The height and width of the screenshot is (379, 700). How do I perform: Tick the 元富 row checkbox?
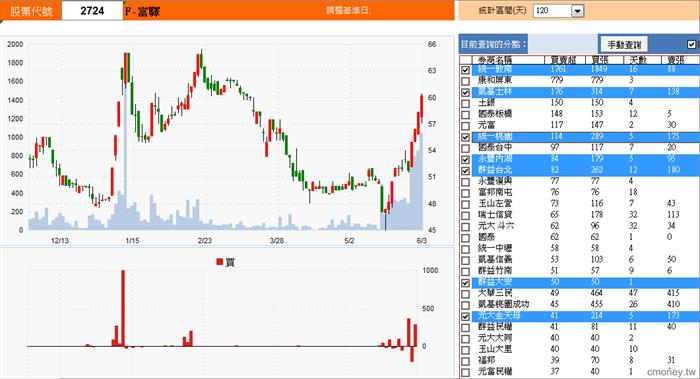pyautogui.click(x=465, y=126)
